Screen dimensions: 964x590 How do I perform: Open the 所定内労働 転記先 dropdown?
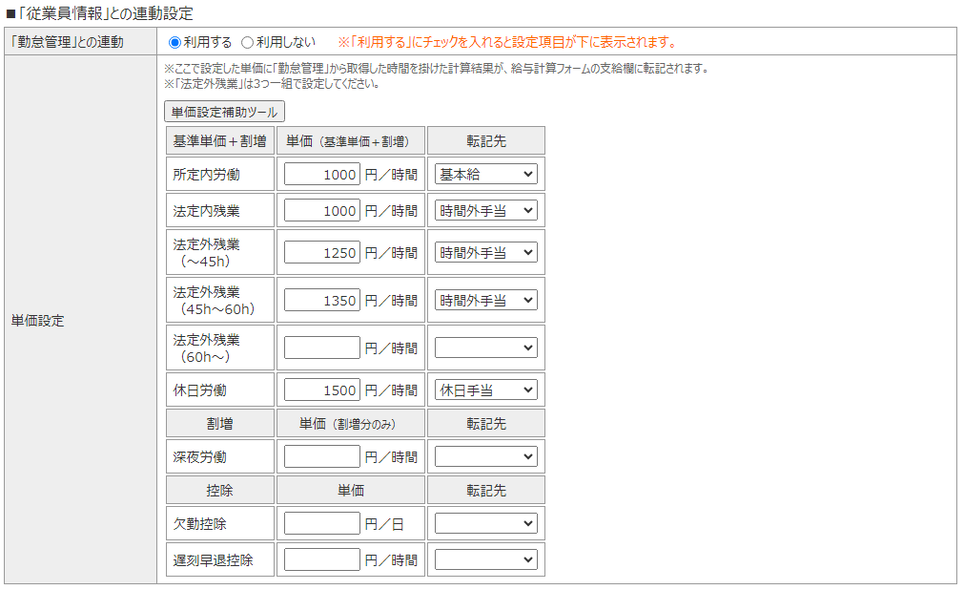click(x=486, y=174)
